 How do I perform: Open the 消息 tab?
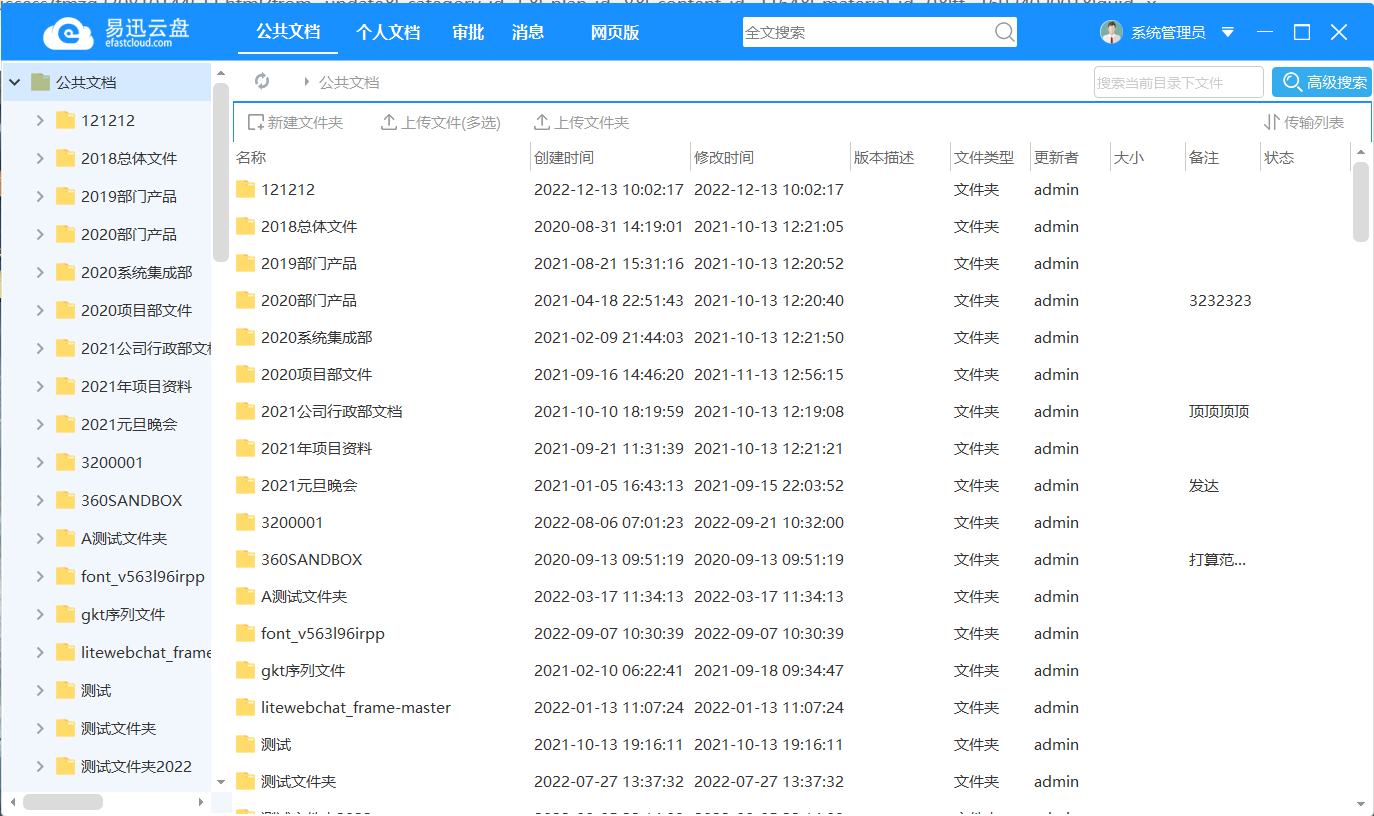point(527,32)
